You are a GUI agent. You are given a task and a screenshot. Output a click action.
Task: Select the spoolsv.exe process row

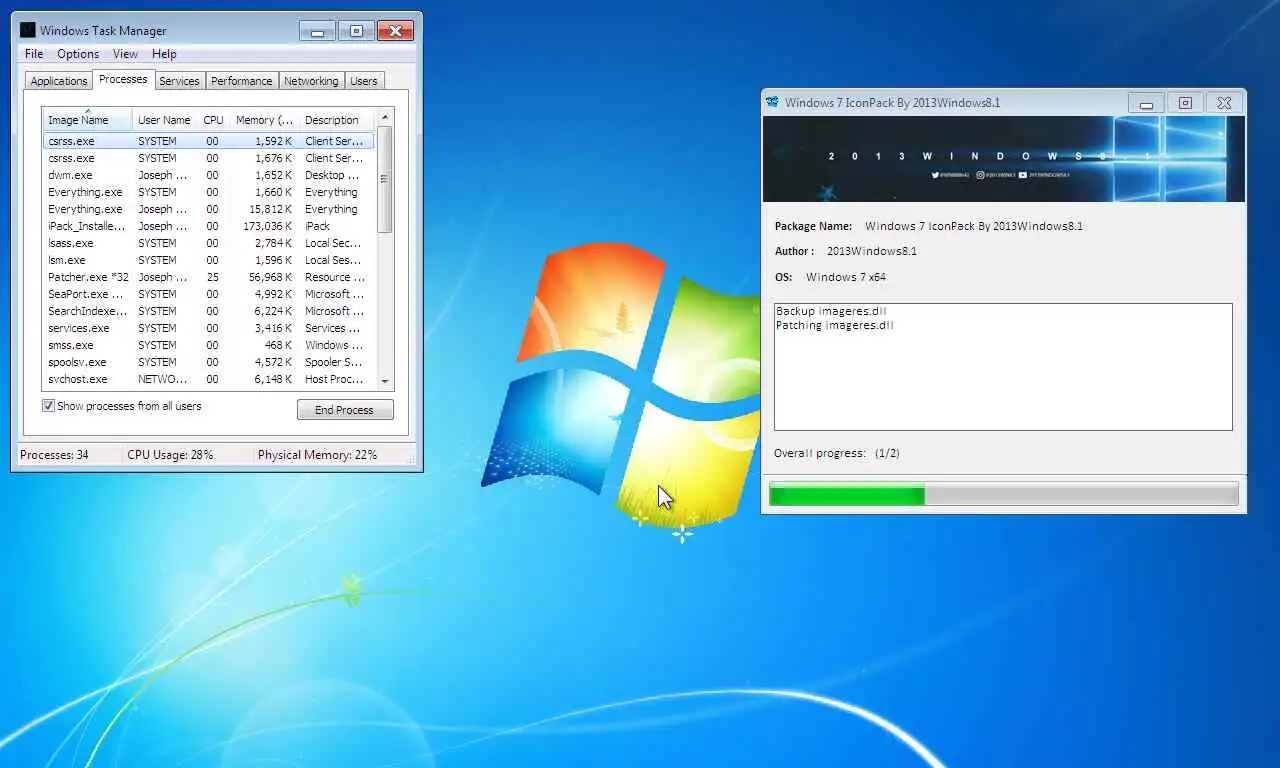208,362
